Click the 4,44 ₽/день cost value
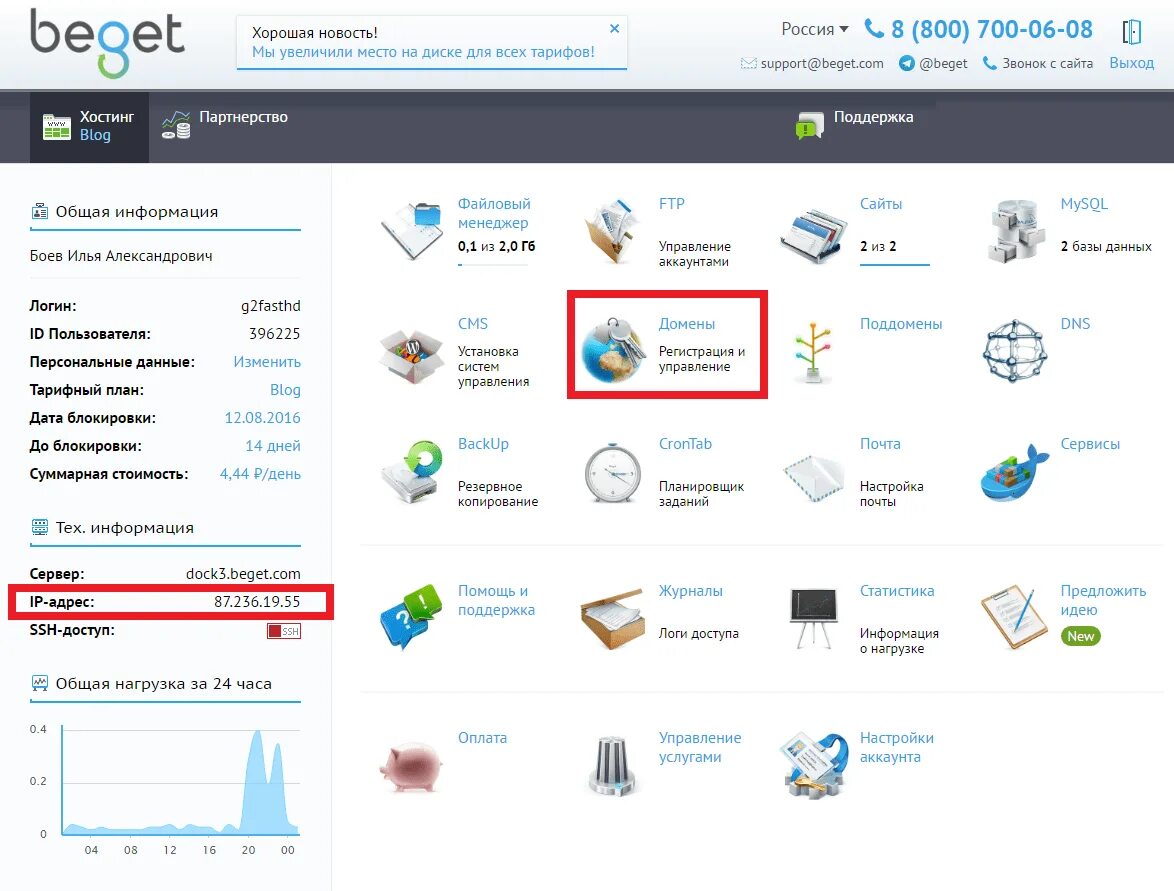 [x=260, y=474]
